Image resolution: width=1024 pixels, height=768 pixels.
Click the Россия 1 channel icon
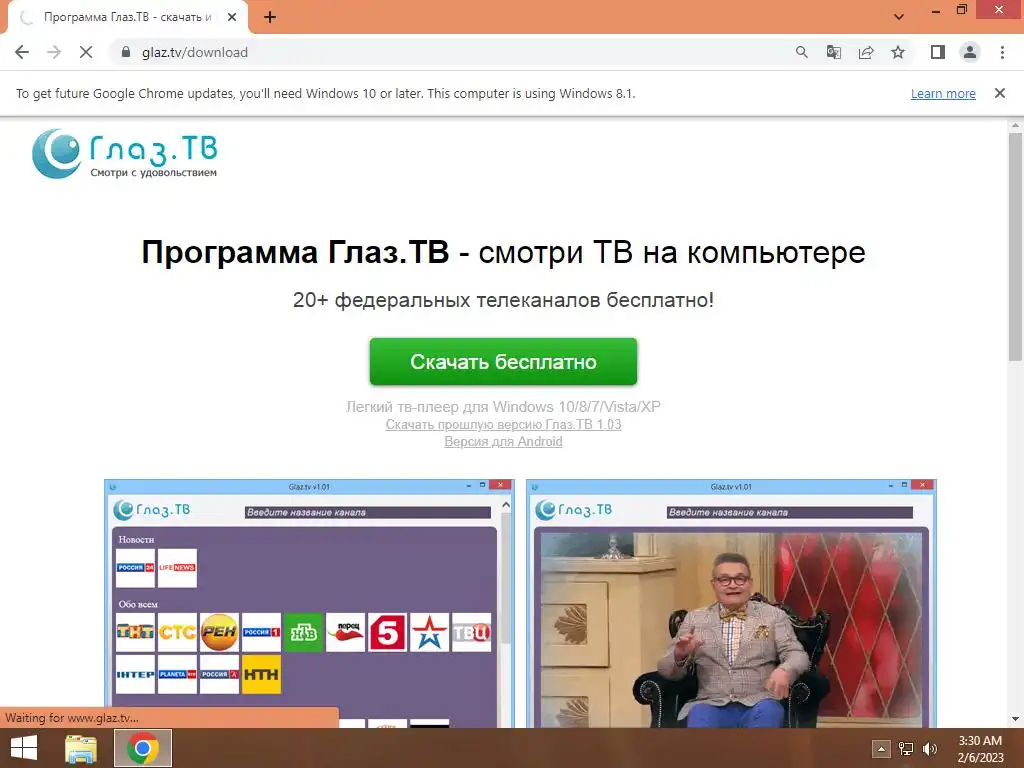pos(261,632)
